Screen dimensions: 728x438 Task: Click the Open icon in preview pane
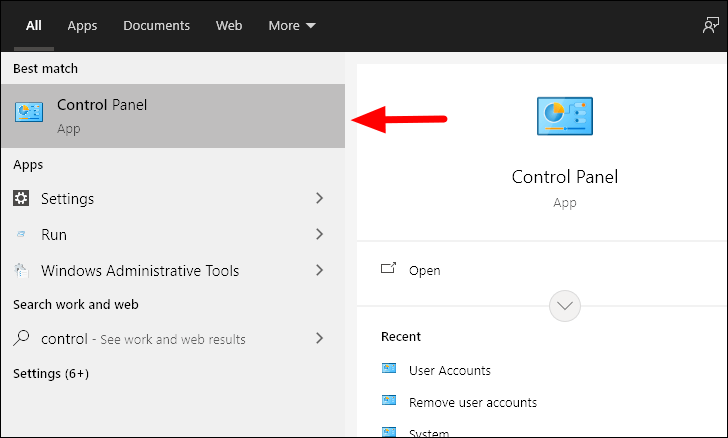(x=388, y=268)
